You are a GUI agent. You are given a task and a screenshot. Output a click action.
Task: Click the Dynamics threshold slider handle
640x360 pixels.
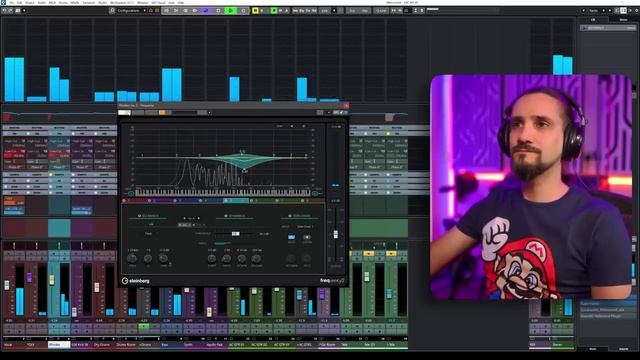pos(236,233)
